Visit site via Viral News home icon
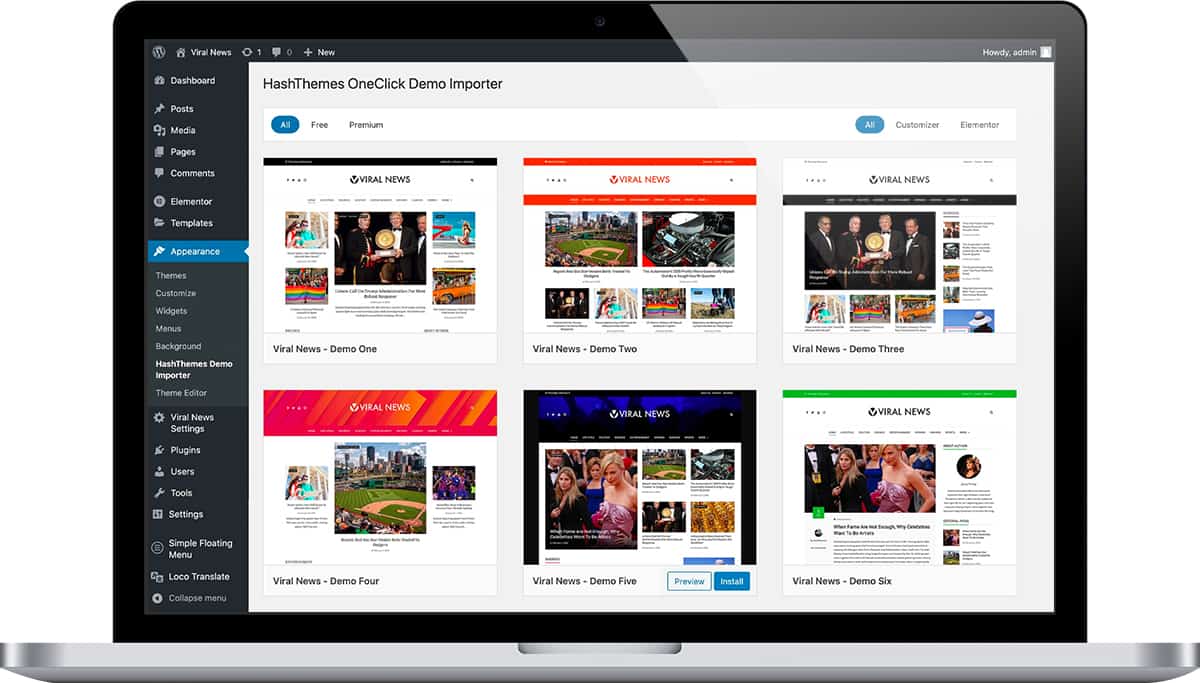 tap(181, 52)
